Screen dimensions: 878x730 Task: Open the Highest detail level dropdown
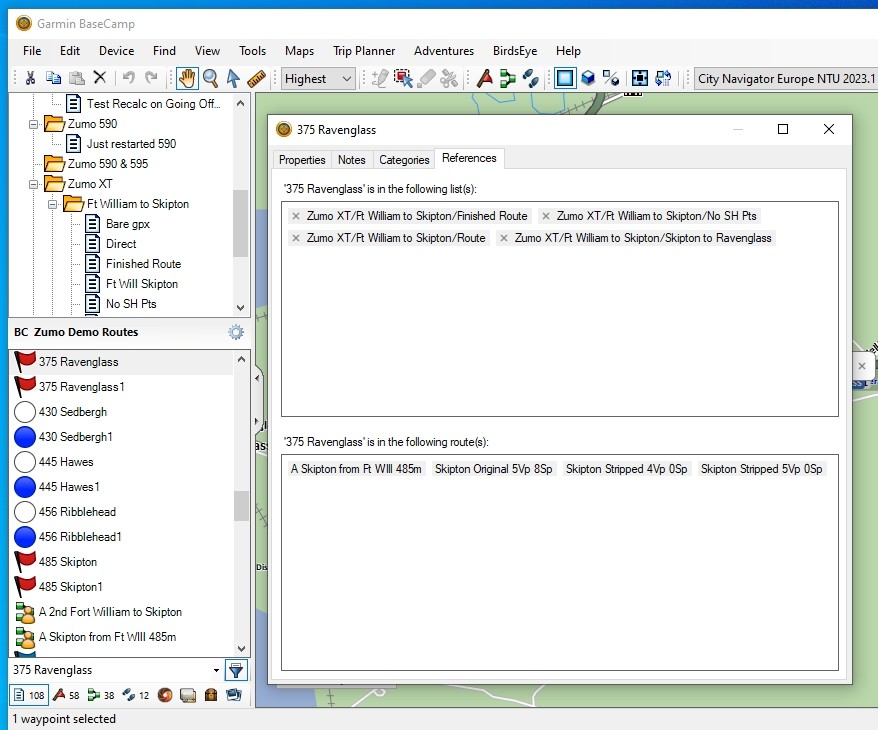pos(319,78)
